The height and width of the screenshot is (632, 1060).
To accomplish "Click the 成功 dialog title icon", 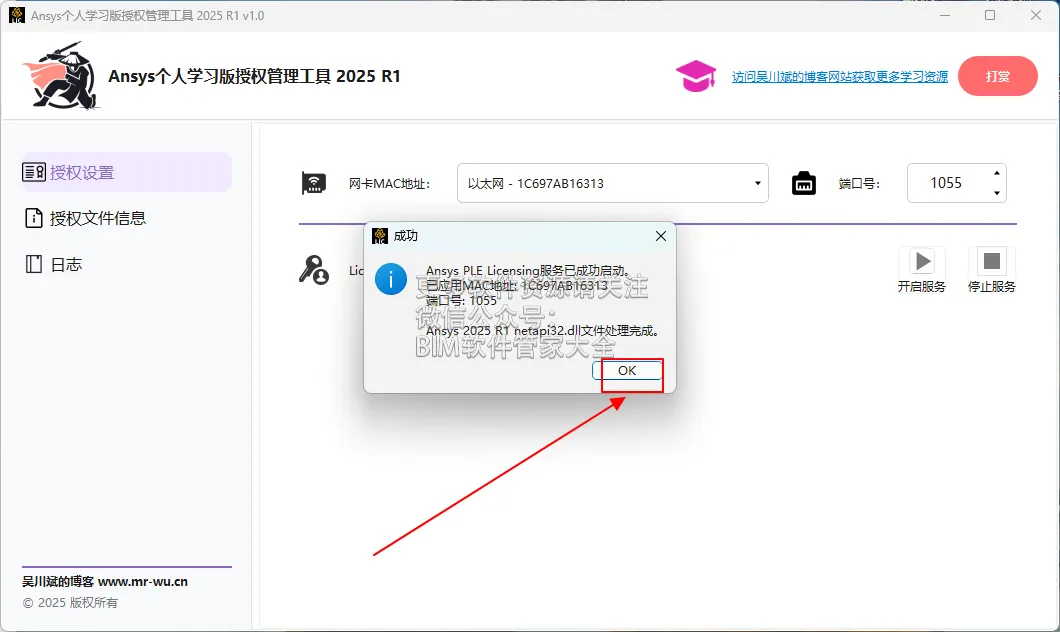I will tap(380, 236).
